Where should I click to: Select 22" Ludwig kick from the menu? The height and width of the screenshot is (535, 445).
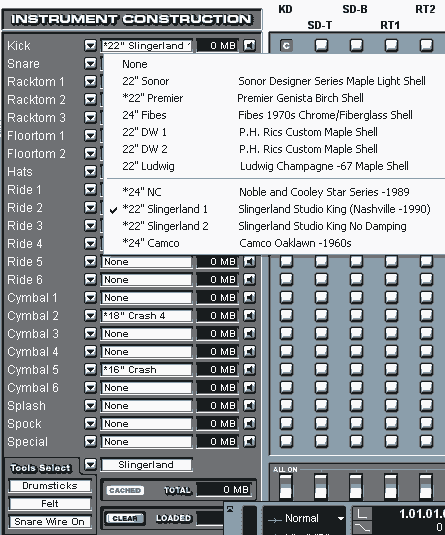[274, 166]
